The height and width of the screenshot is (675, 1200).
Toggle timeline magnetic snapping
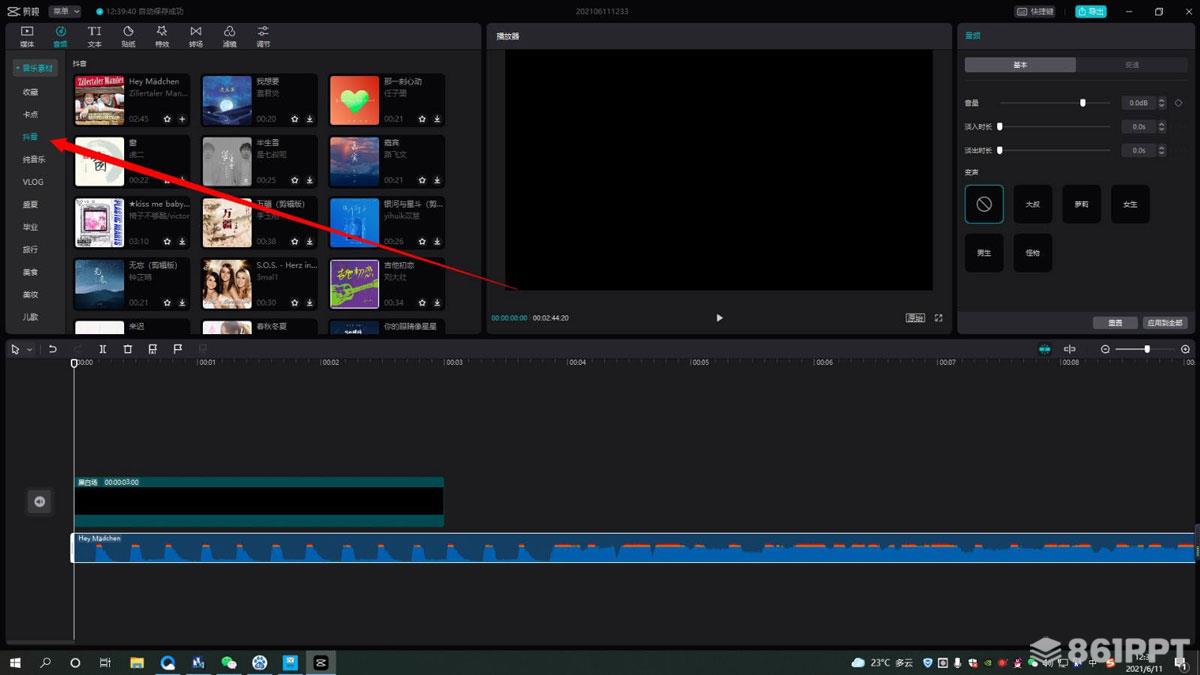1045,349
